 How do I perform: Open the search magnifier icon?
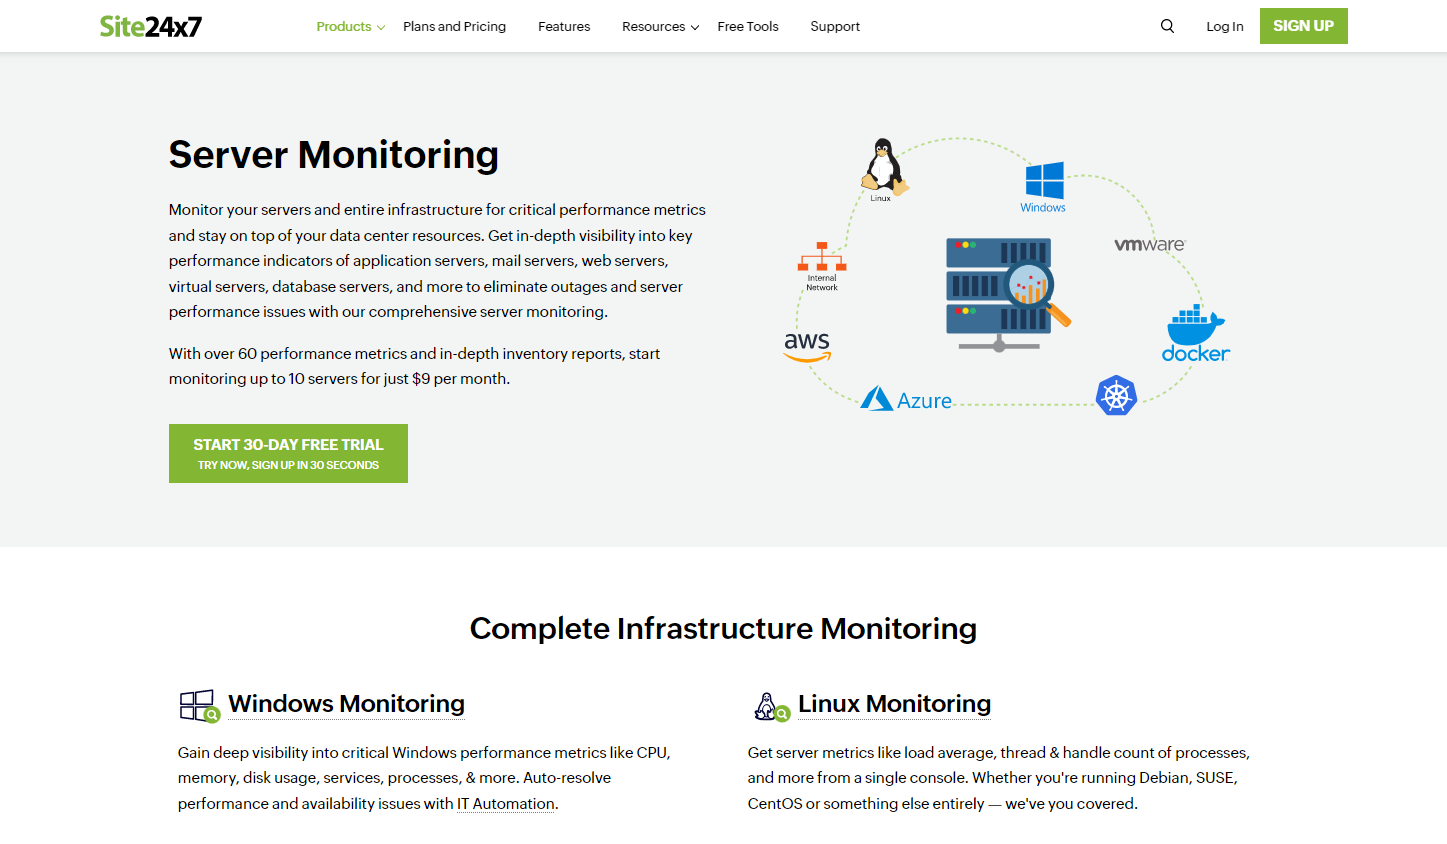tap(1167, 26)
